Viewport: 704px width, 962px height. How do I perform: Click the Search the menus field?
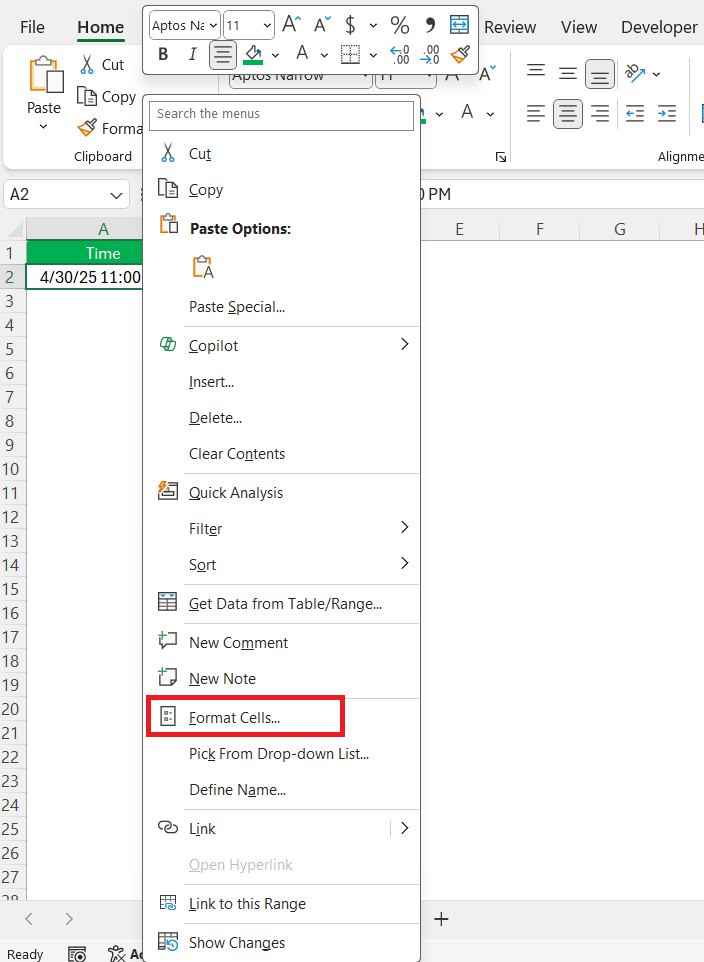coord(281,115)
